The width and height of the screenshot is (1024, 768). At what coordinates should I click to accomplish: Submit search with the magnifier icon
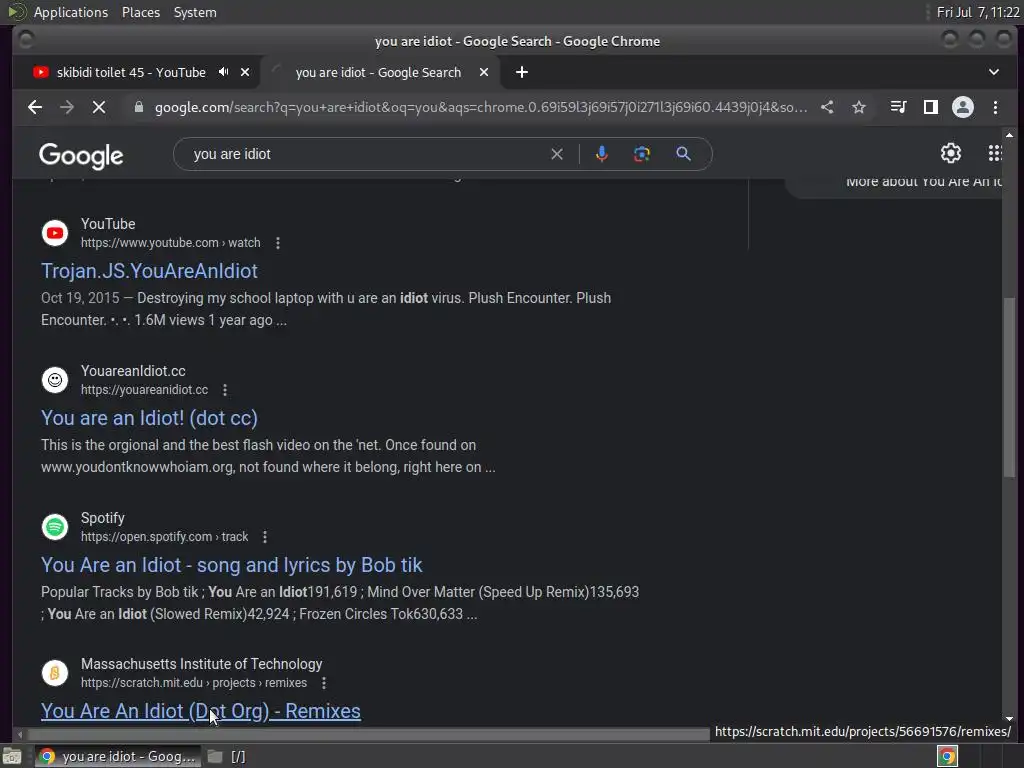[x=683, y=154]
